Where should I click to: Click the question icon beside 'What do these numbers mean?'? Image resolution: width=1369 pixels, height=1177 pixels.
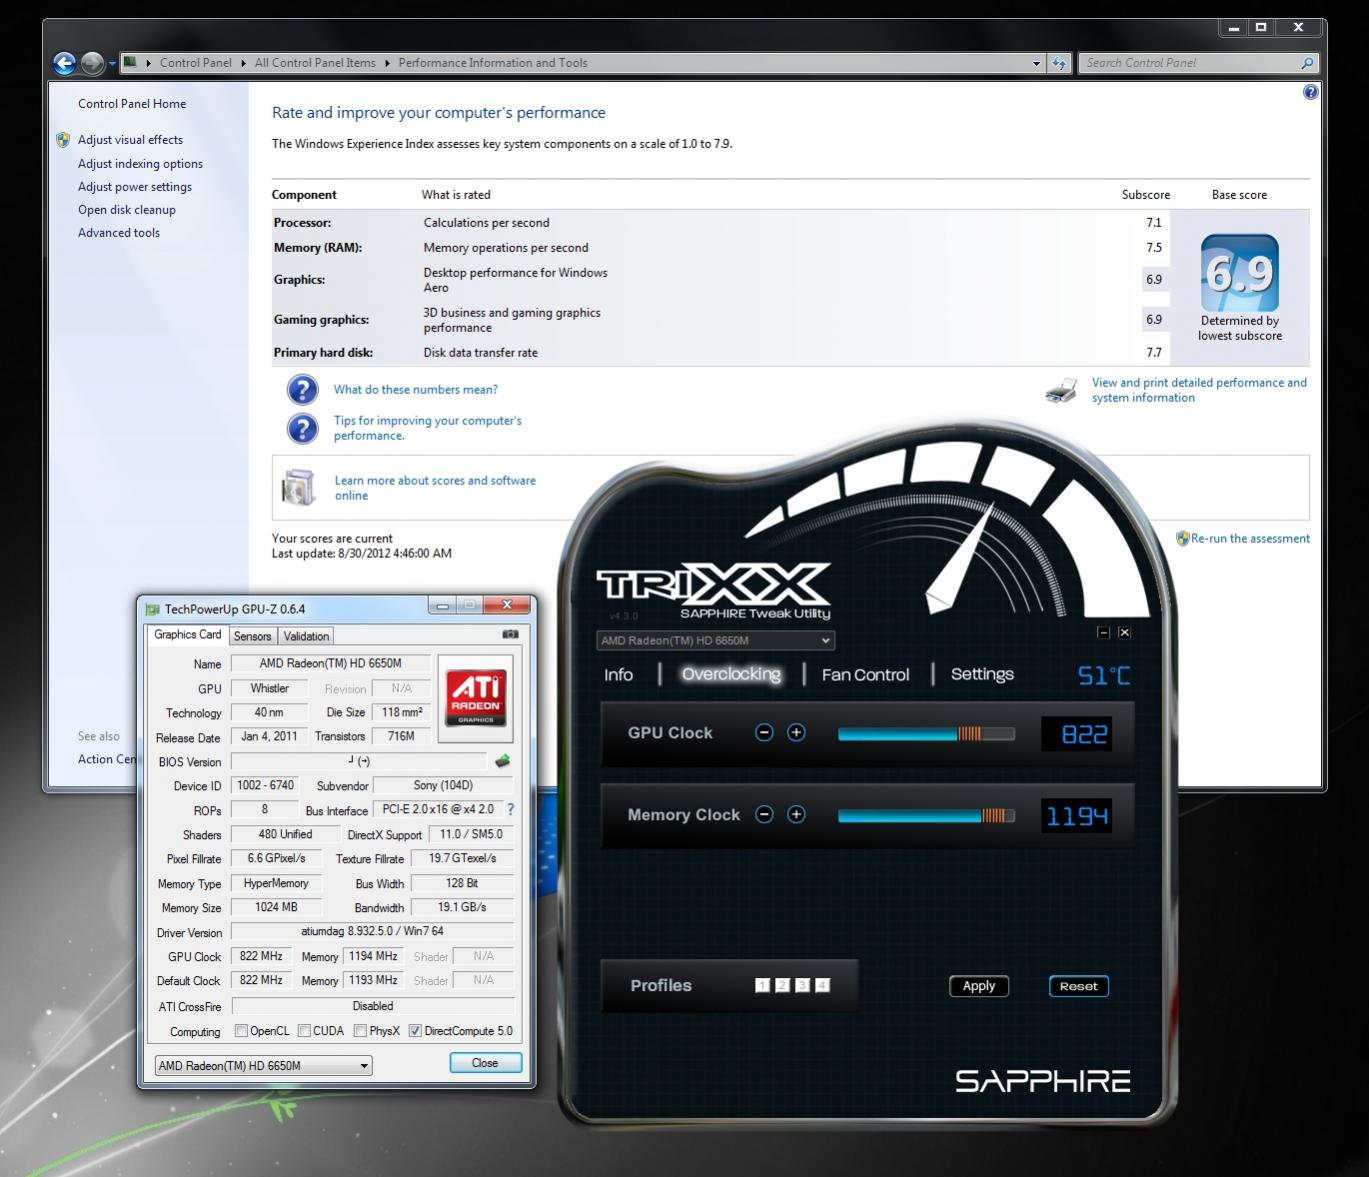(302, 389)
